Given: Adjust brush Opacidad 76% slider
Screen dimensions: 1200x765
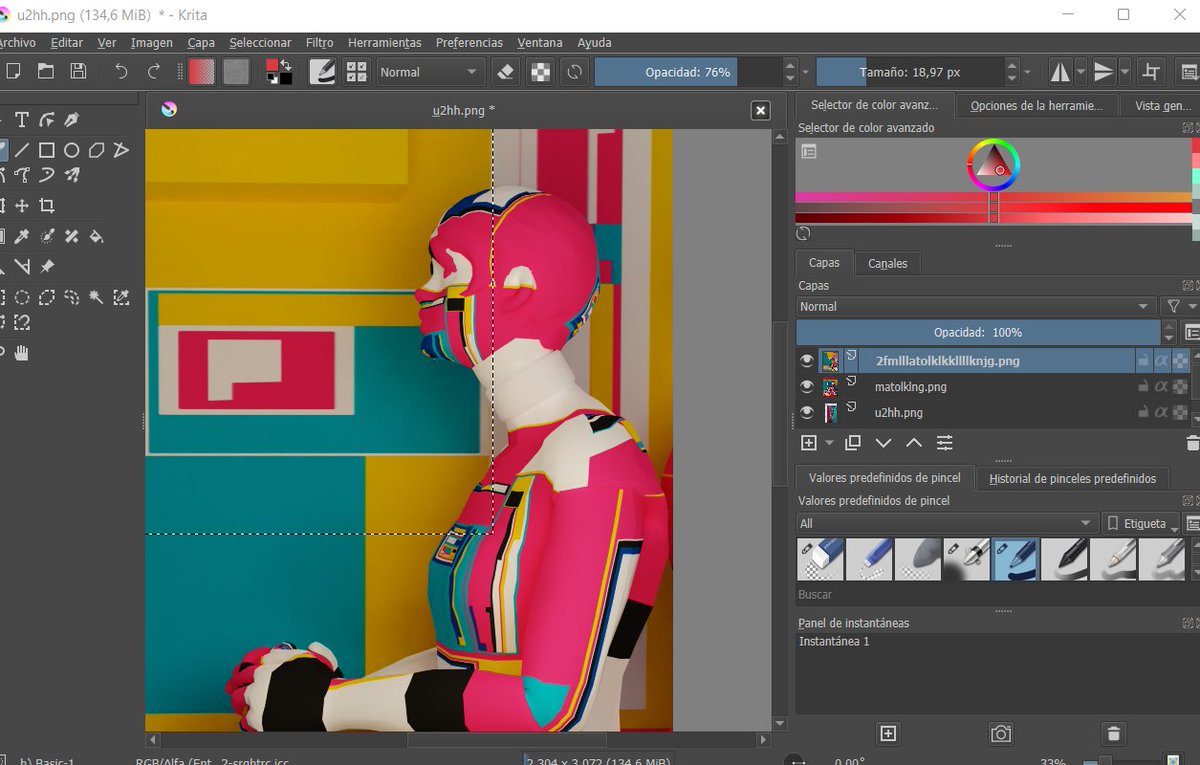Looking at the screenshot, I should point(688,72).
